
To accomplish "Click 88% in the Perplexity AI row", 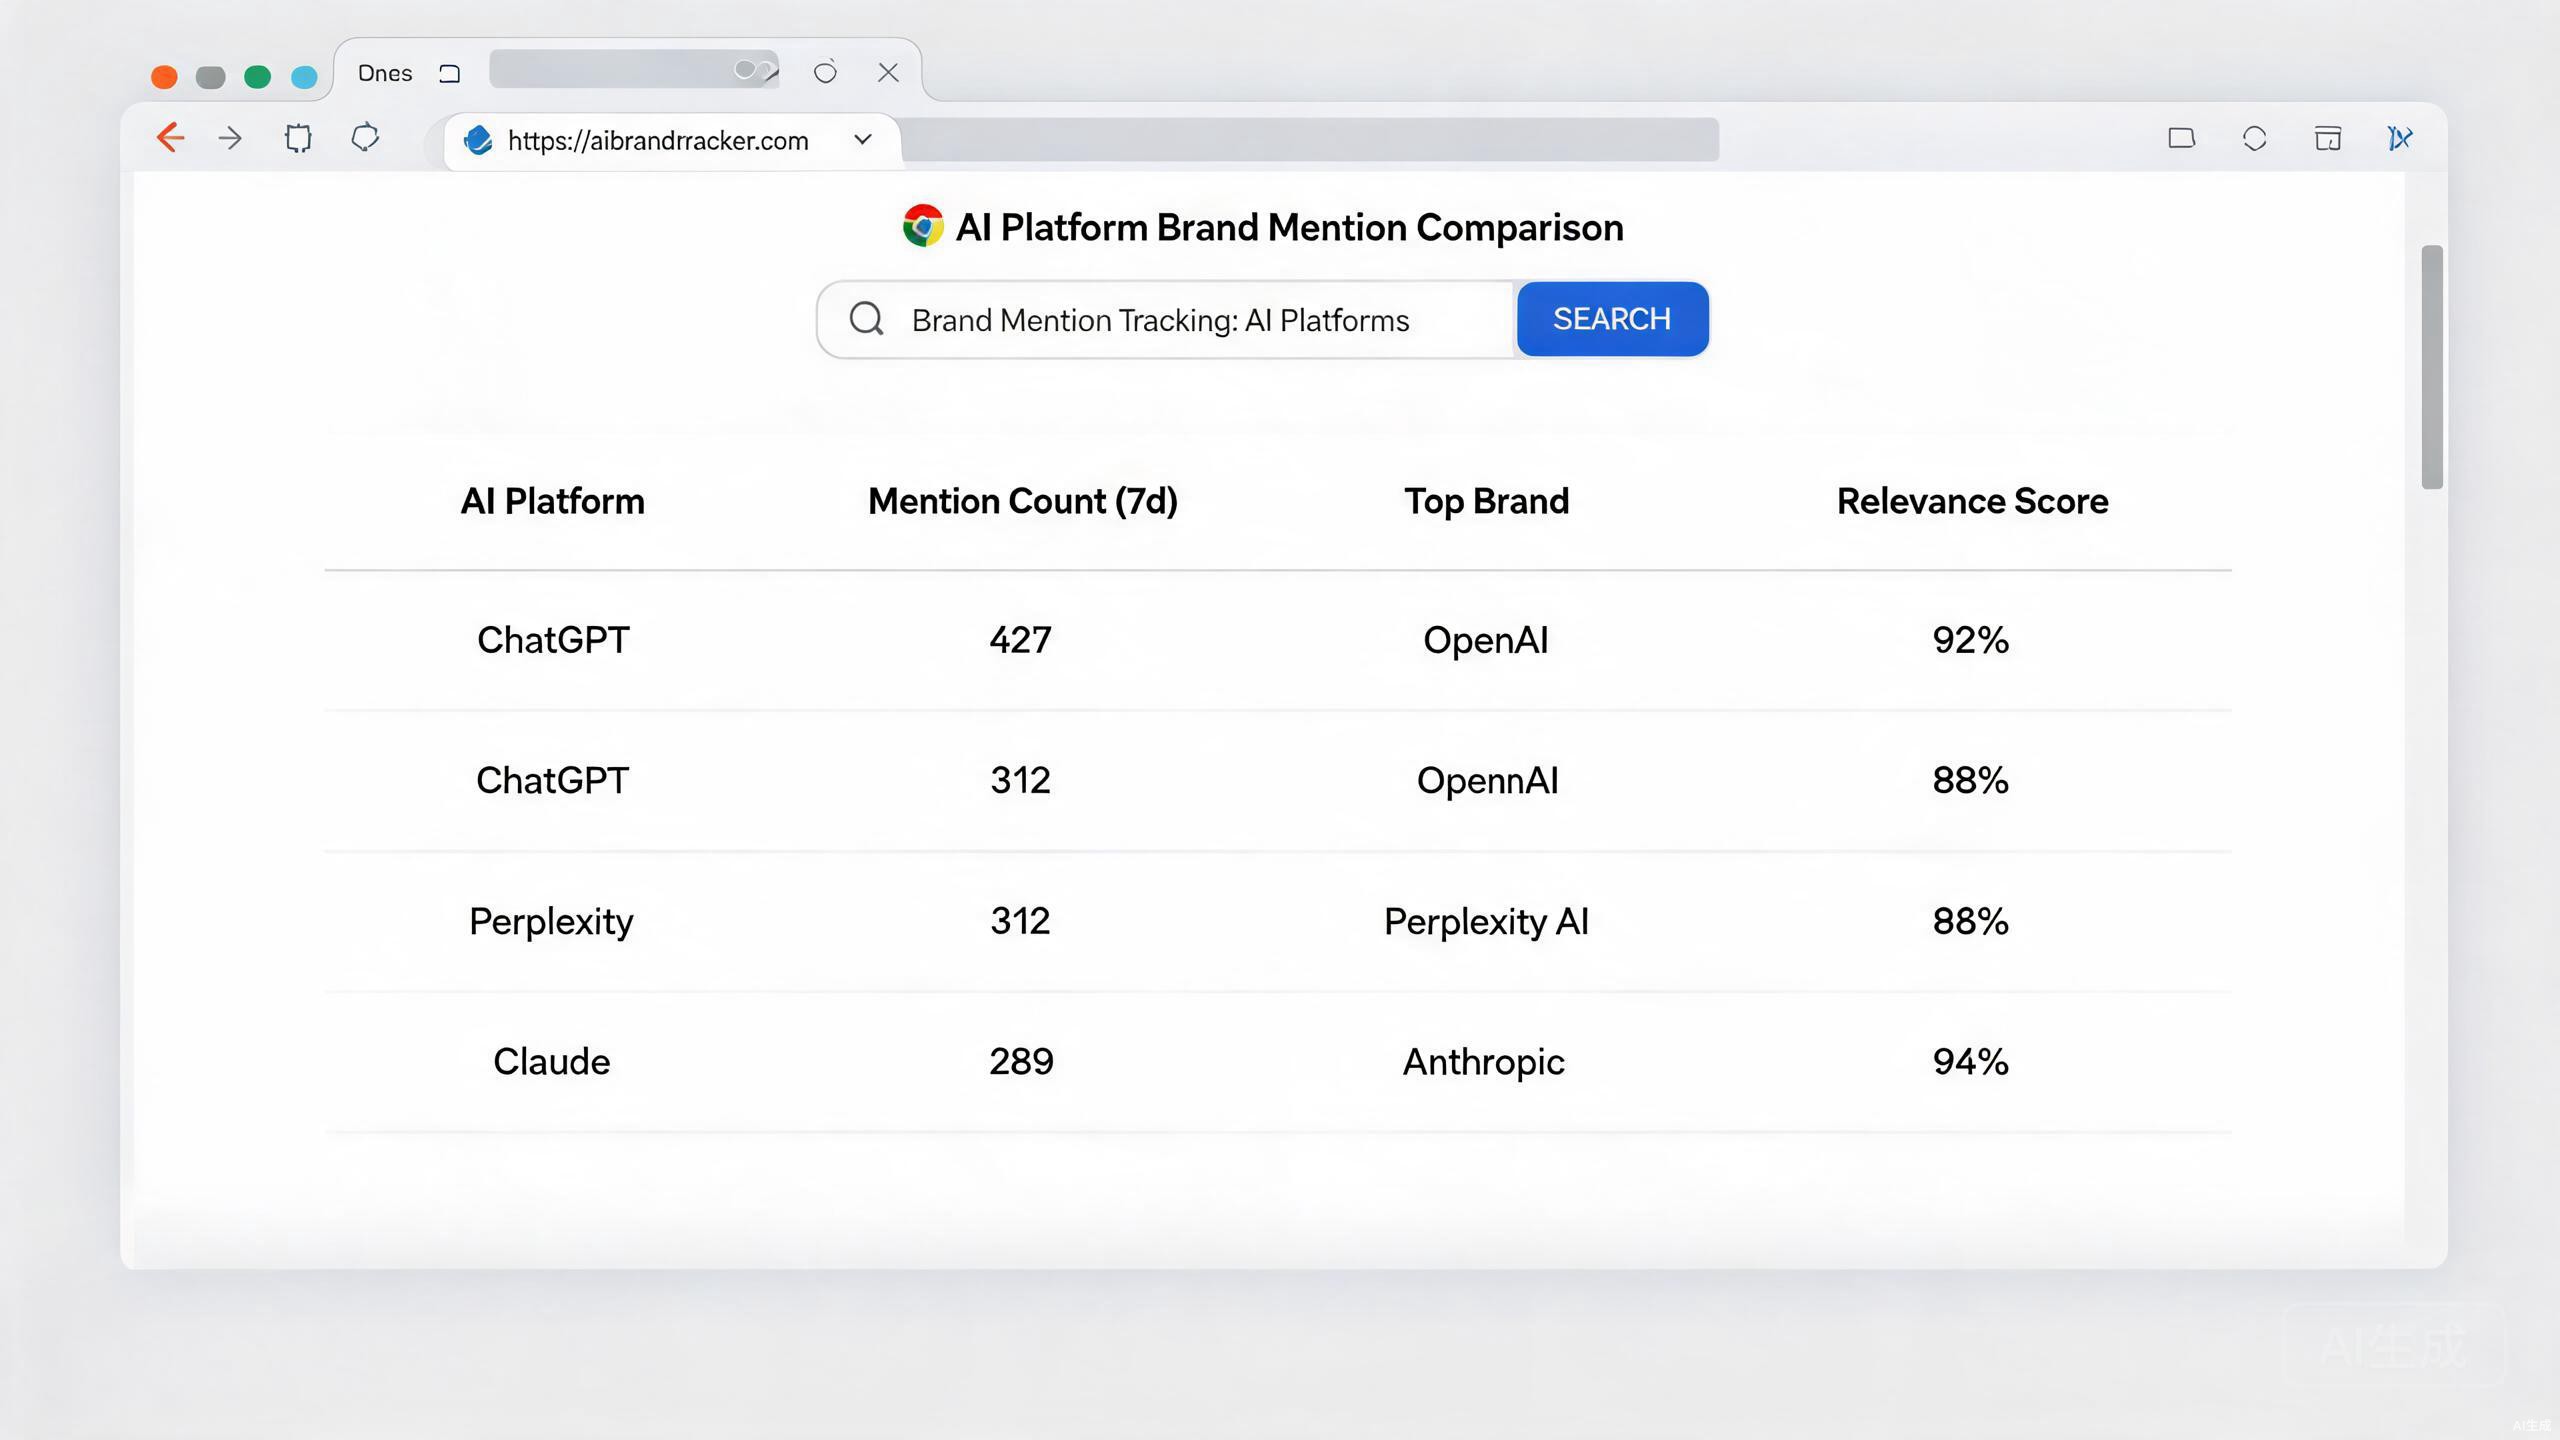I will pos(1970,921).
